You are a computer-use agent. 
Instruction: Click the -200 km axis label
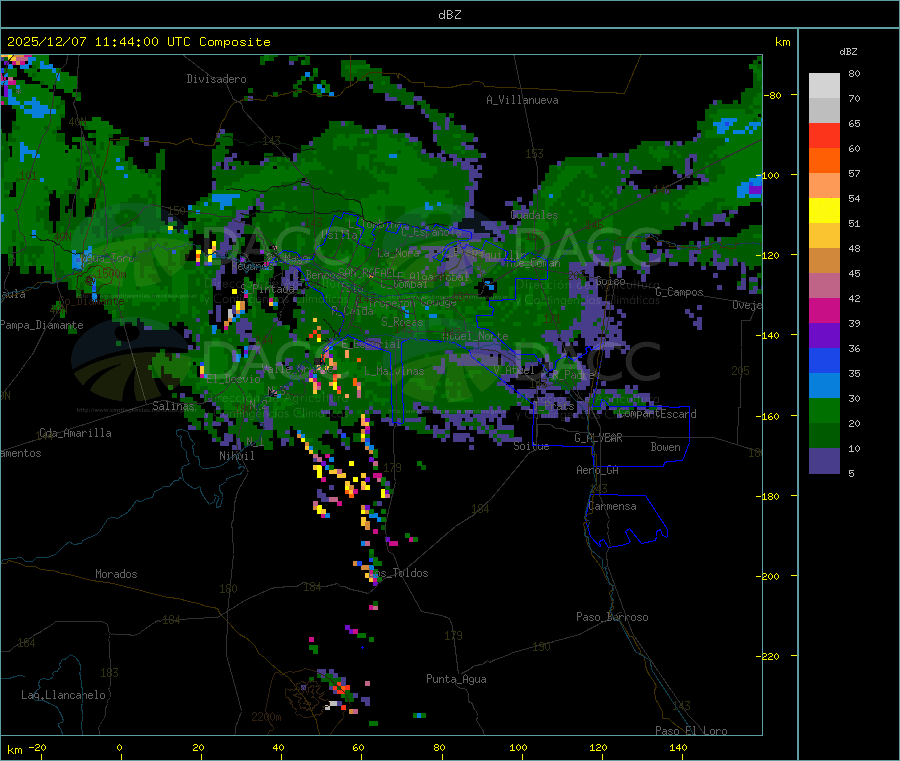pyautogui.click(x=770, y=576)
